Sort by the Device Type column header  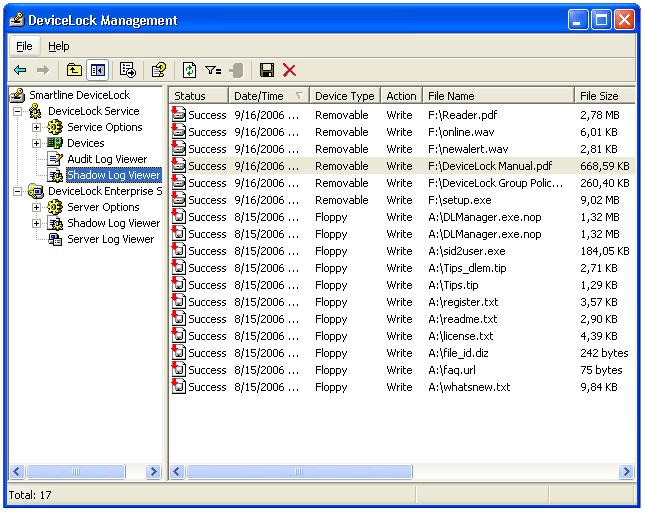click(345, 96)
